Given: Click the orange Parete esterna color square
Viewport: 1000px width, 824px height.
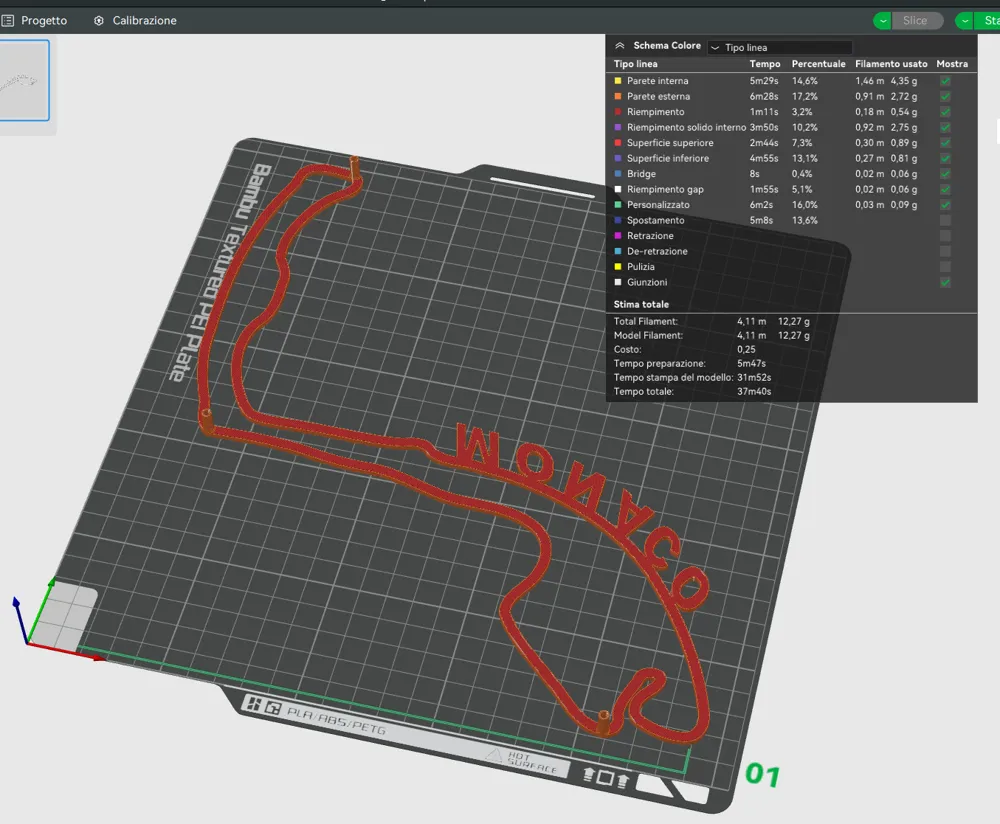Looking at the screenshot, I should click(x=617, y=96).
